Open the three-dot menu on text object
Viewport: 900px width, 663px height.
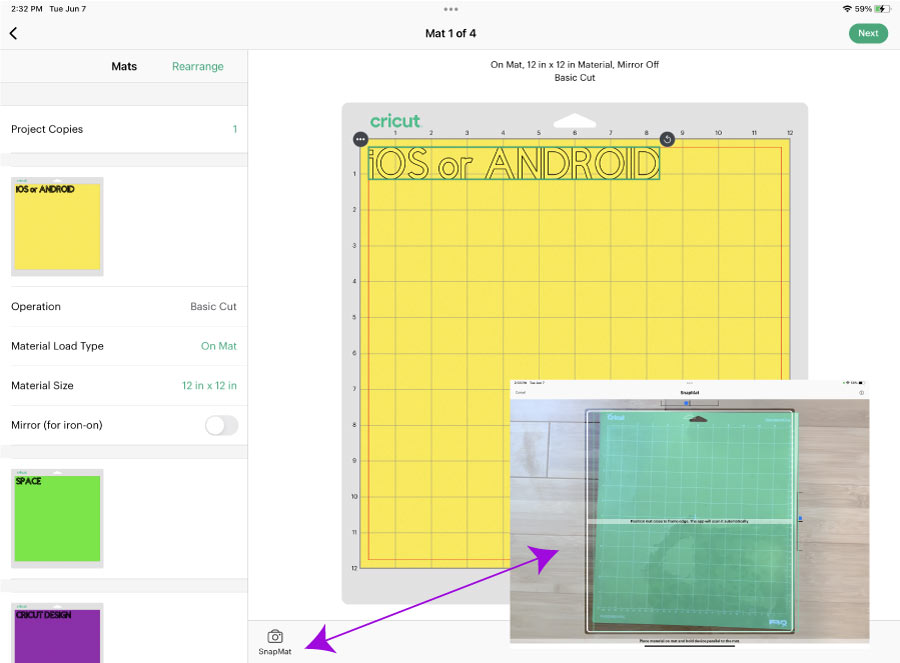click(360, 139)
